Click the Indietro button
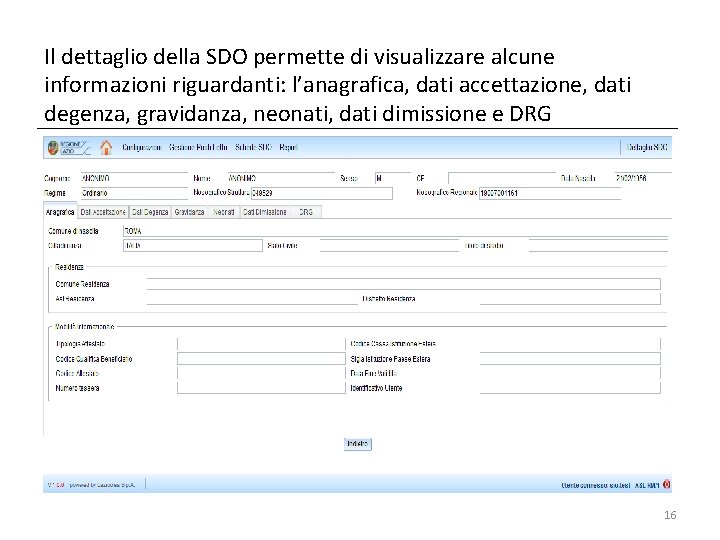 click(358, 444)
